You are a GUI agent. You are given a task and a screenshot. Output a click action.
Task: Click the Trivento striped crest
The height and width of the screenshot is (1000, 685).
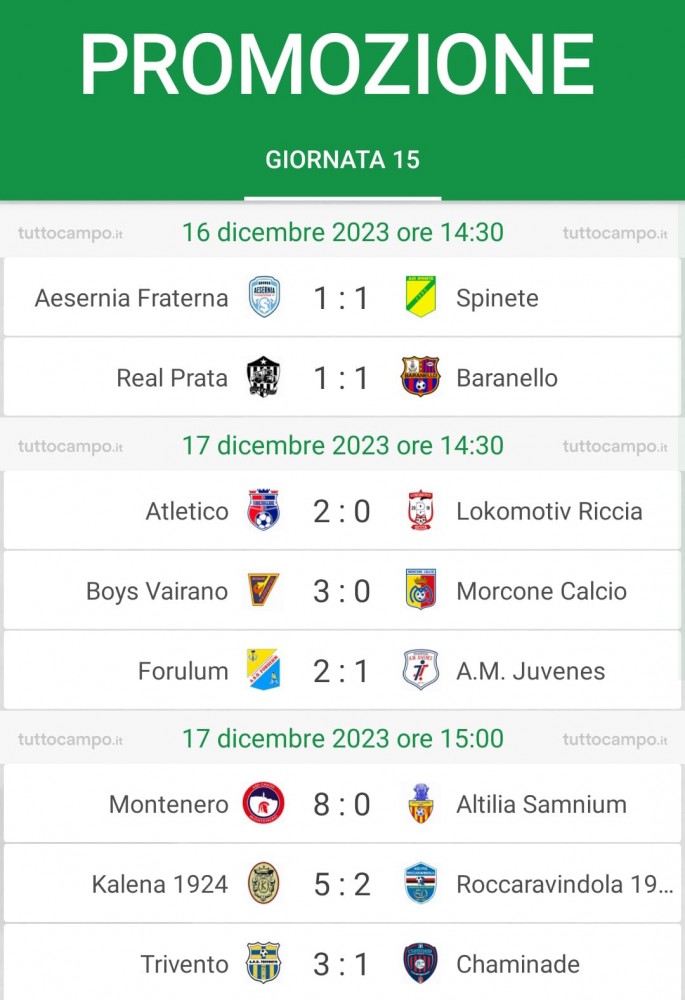click(263, 962)
